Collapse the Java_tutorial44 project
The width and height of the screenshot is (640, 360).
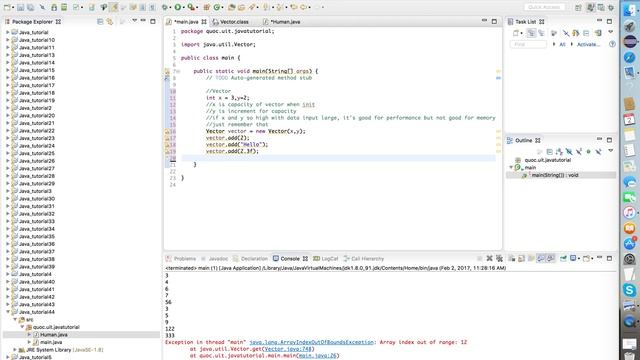coord(7,312)
